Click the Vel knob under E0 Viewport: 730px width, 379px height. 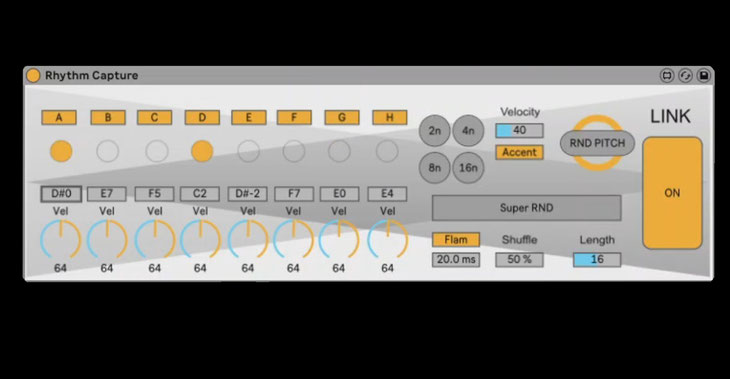pos(339,240)
